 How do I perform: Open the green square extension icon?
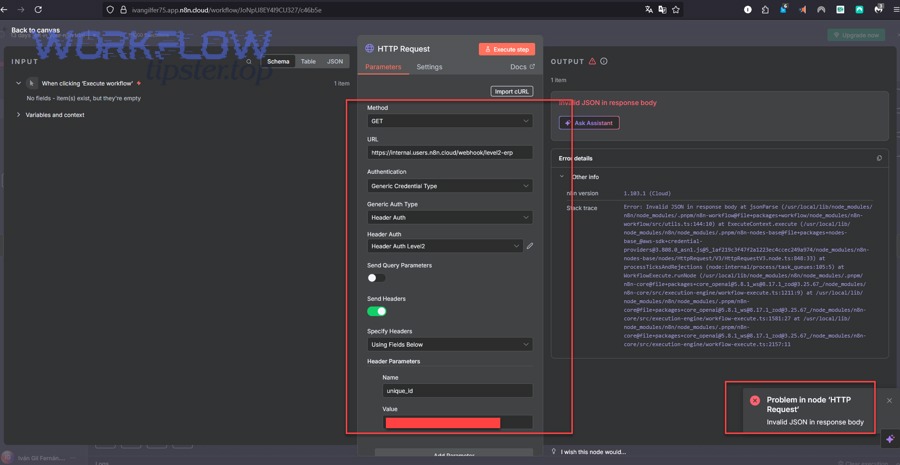840,10
